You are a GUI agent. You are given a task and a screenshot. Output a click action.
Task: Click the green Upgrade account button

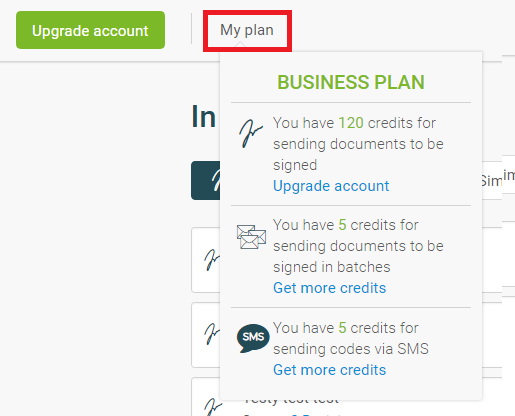[x=90, y=30]
